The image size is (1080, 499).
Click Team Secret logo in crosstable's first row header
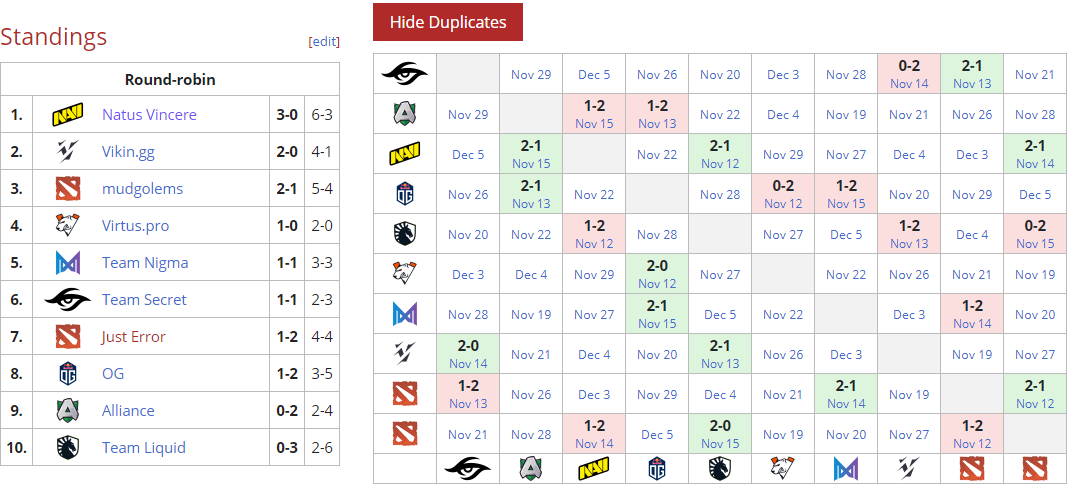click(404, 74)
